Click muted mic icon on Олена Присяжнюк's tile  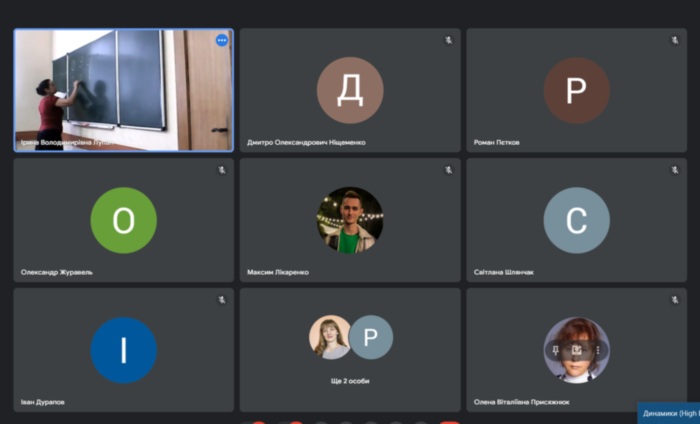pyautogui.click(x=676, y=300)
